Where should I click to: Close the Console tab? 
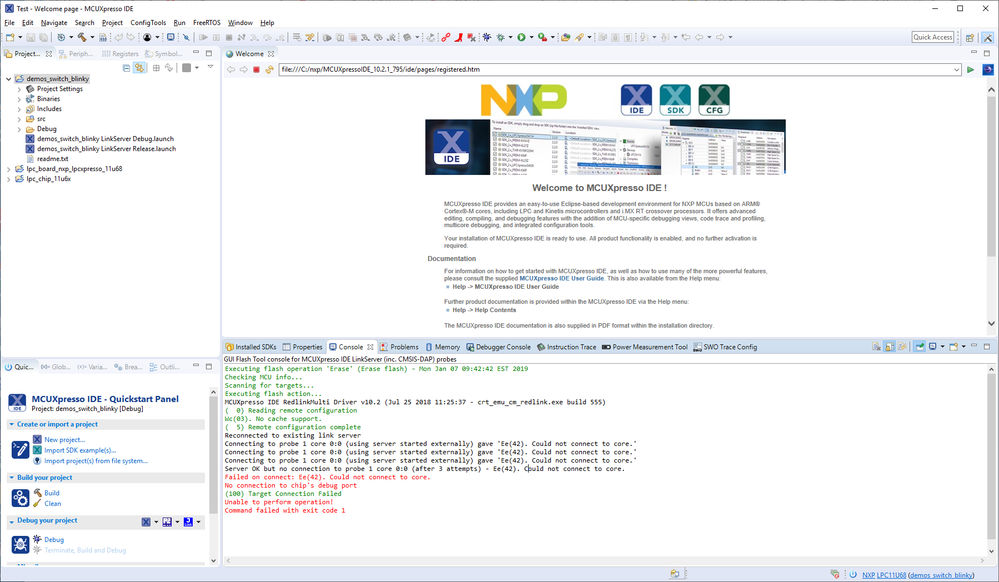click(370, 347)
